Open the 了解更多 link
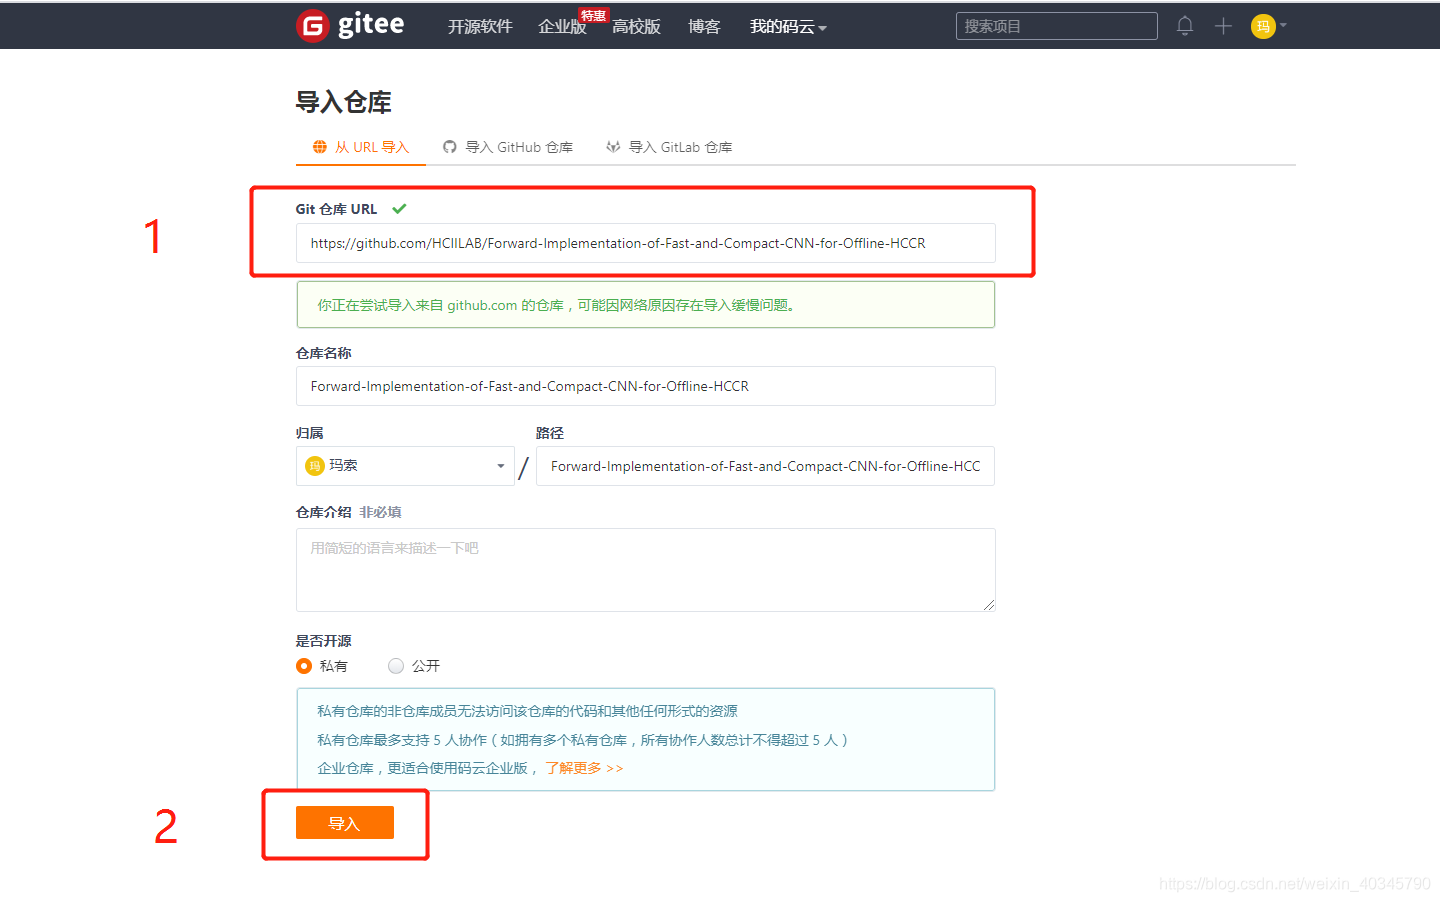 pyautogui.click(x=583, y=768)
